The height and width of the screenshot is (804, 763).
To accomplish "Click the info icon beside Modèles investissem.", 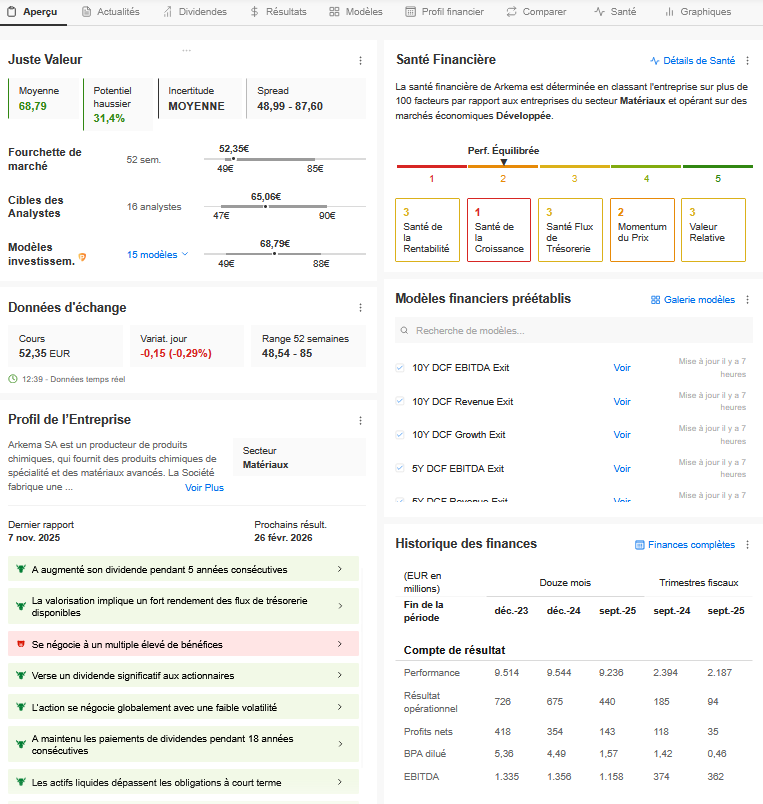I will pos(82,257).
